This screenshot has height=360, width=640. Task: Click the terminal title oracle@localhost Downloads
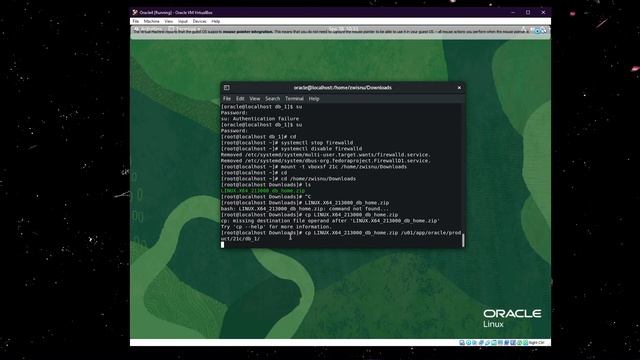342,88
